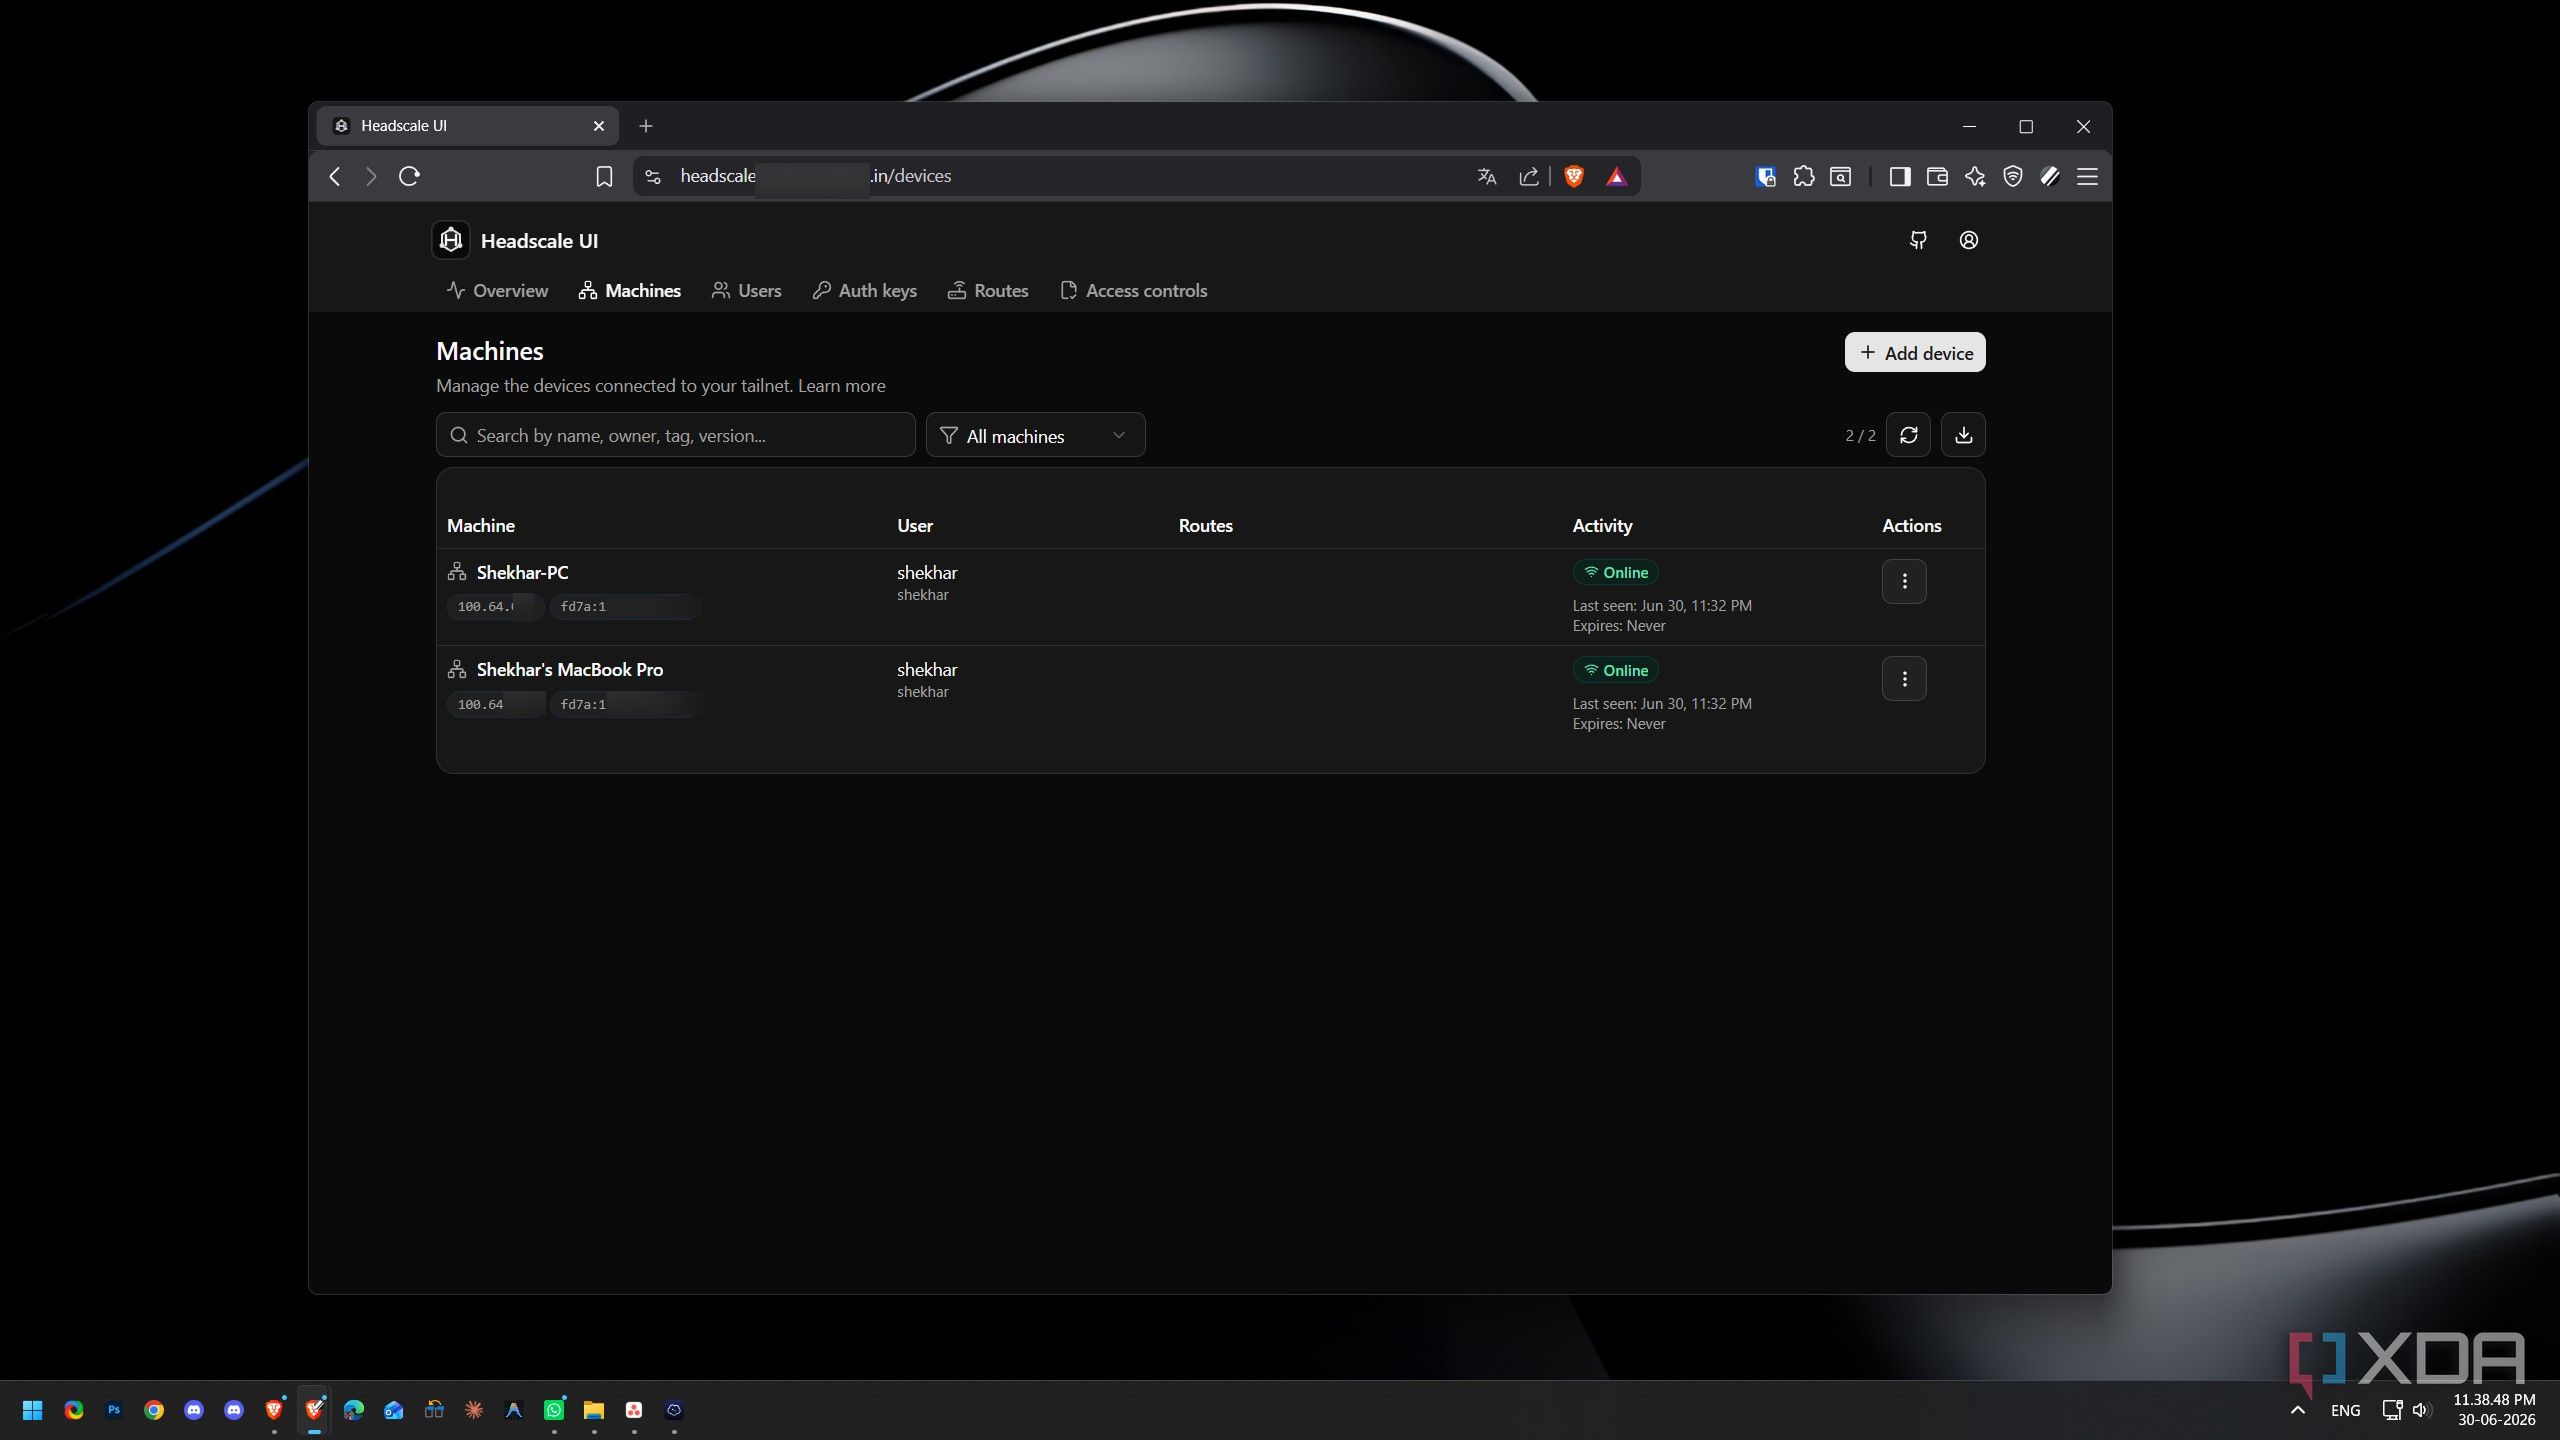Open Windows Start menu on taskbar

(x=33, y=1410)
